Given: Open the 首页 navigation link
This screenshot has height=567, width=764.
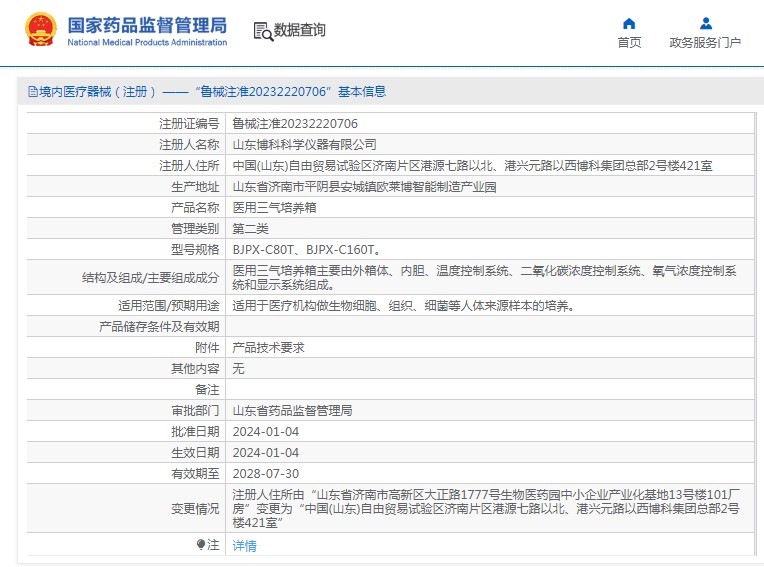Looking at the screenshot, I should [629, 42].
